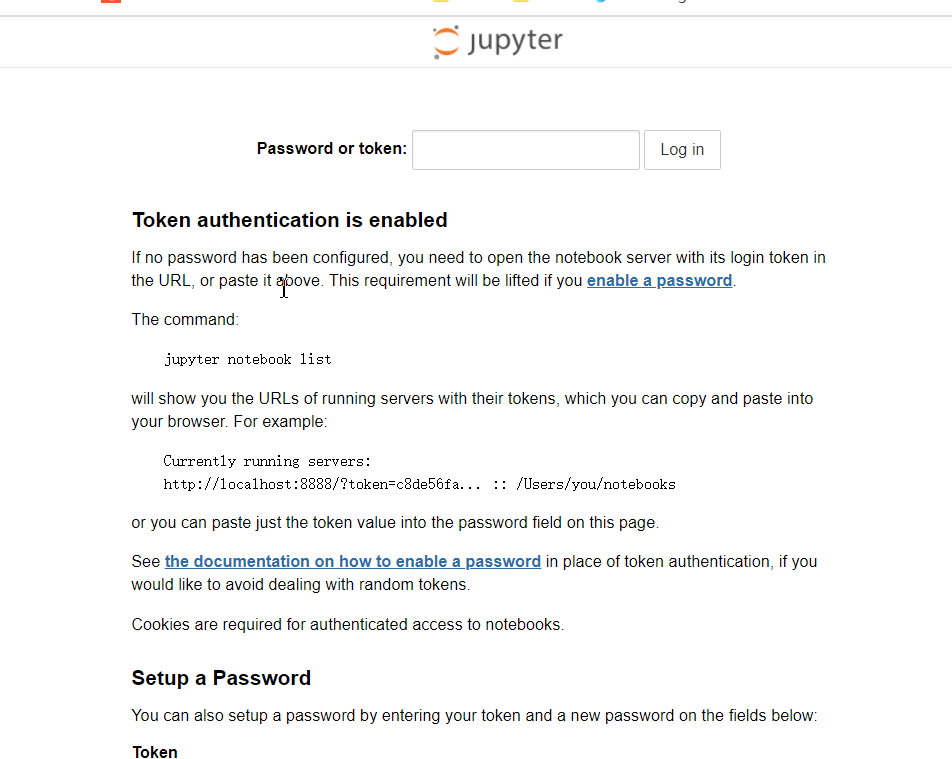Select the Password or token label
The height and width of the screenshot is (759, 952).
[x=331, y=148]
